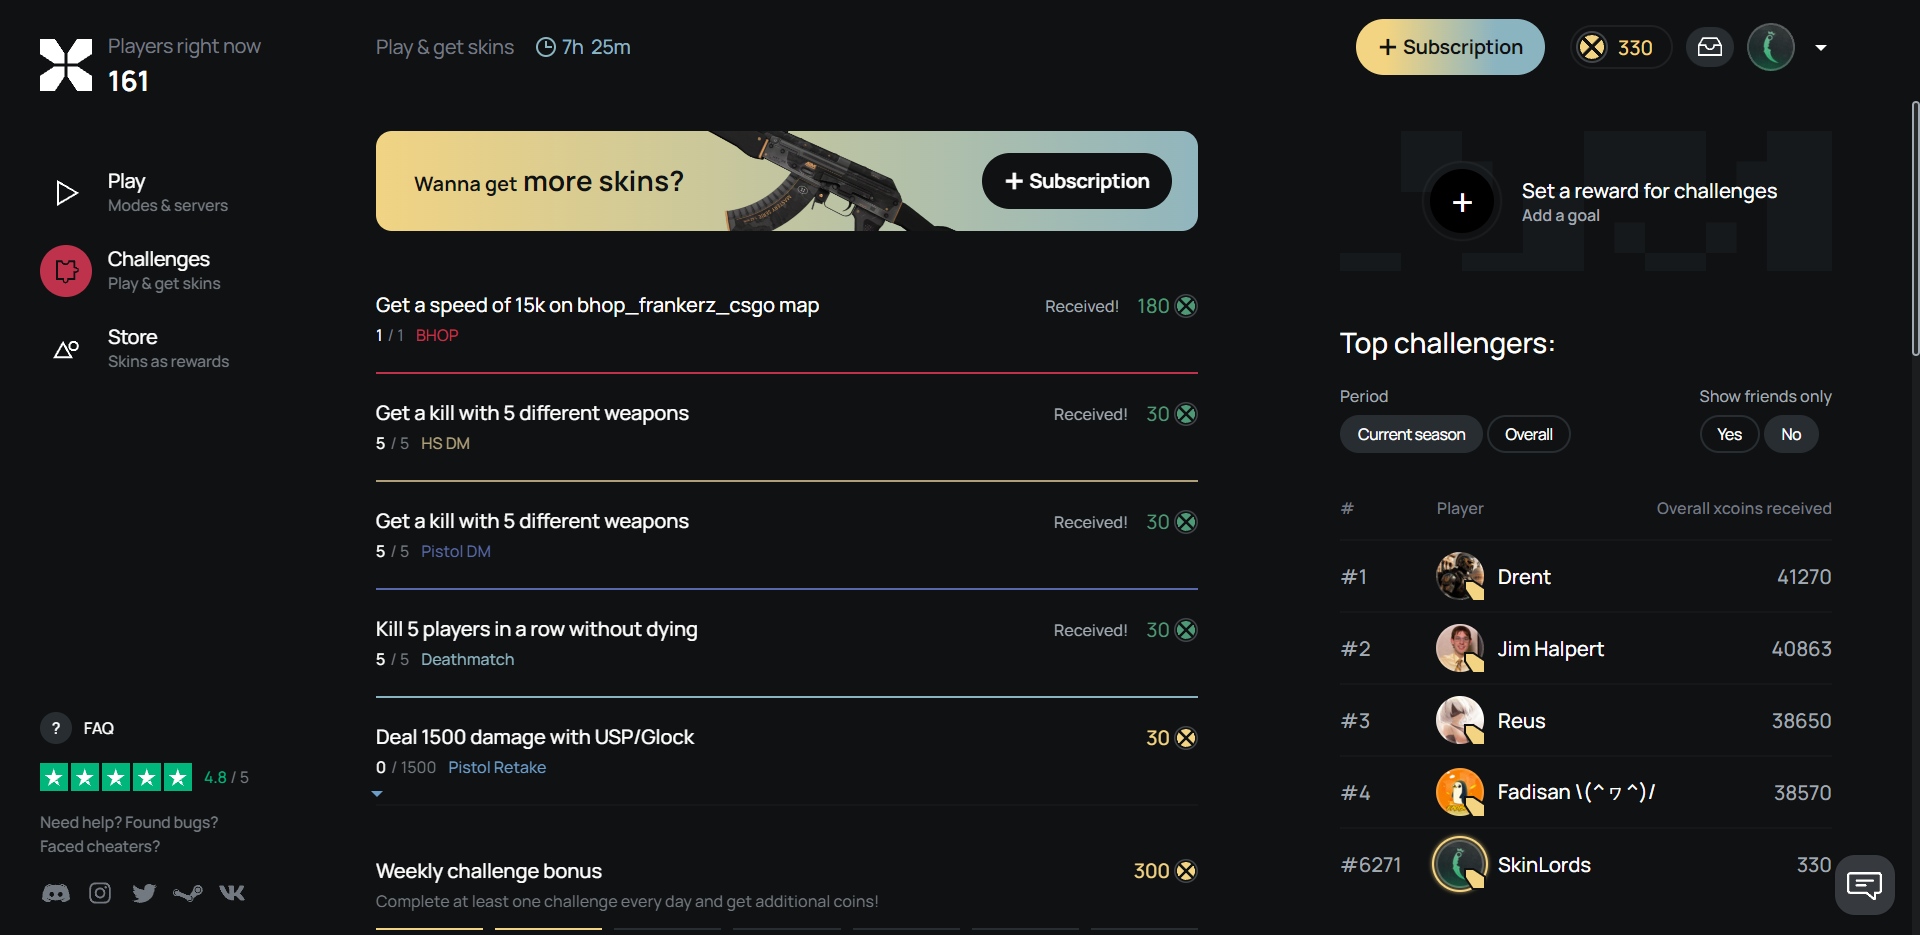
Task: Click xcoin icon beside 300 weekly bonus
Action: [1186, 871]
